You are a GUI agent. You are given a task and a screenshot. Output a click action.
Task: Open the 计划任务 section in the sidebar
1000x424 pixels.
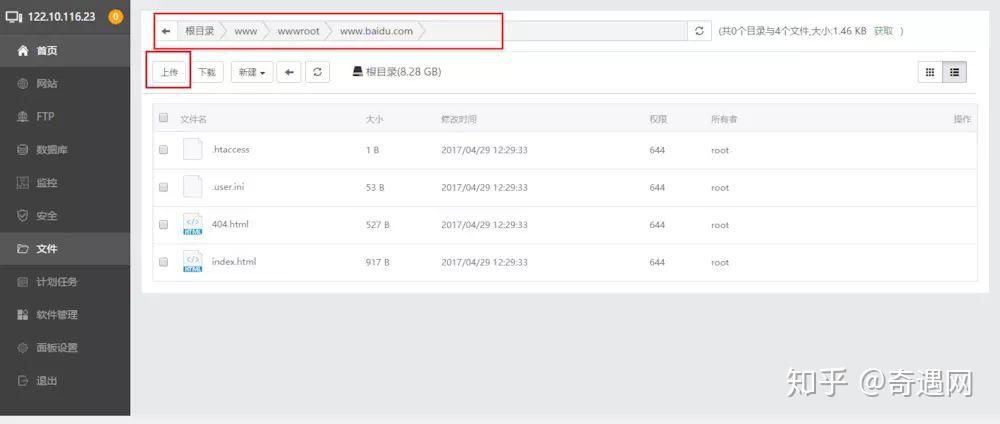point(65,282)
